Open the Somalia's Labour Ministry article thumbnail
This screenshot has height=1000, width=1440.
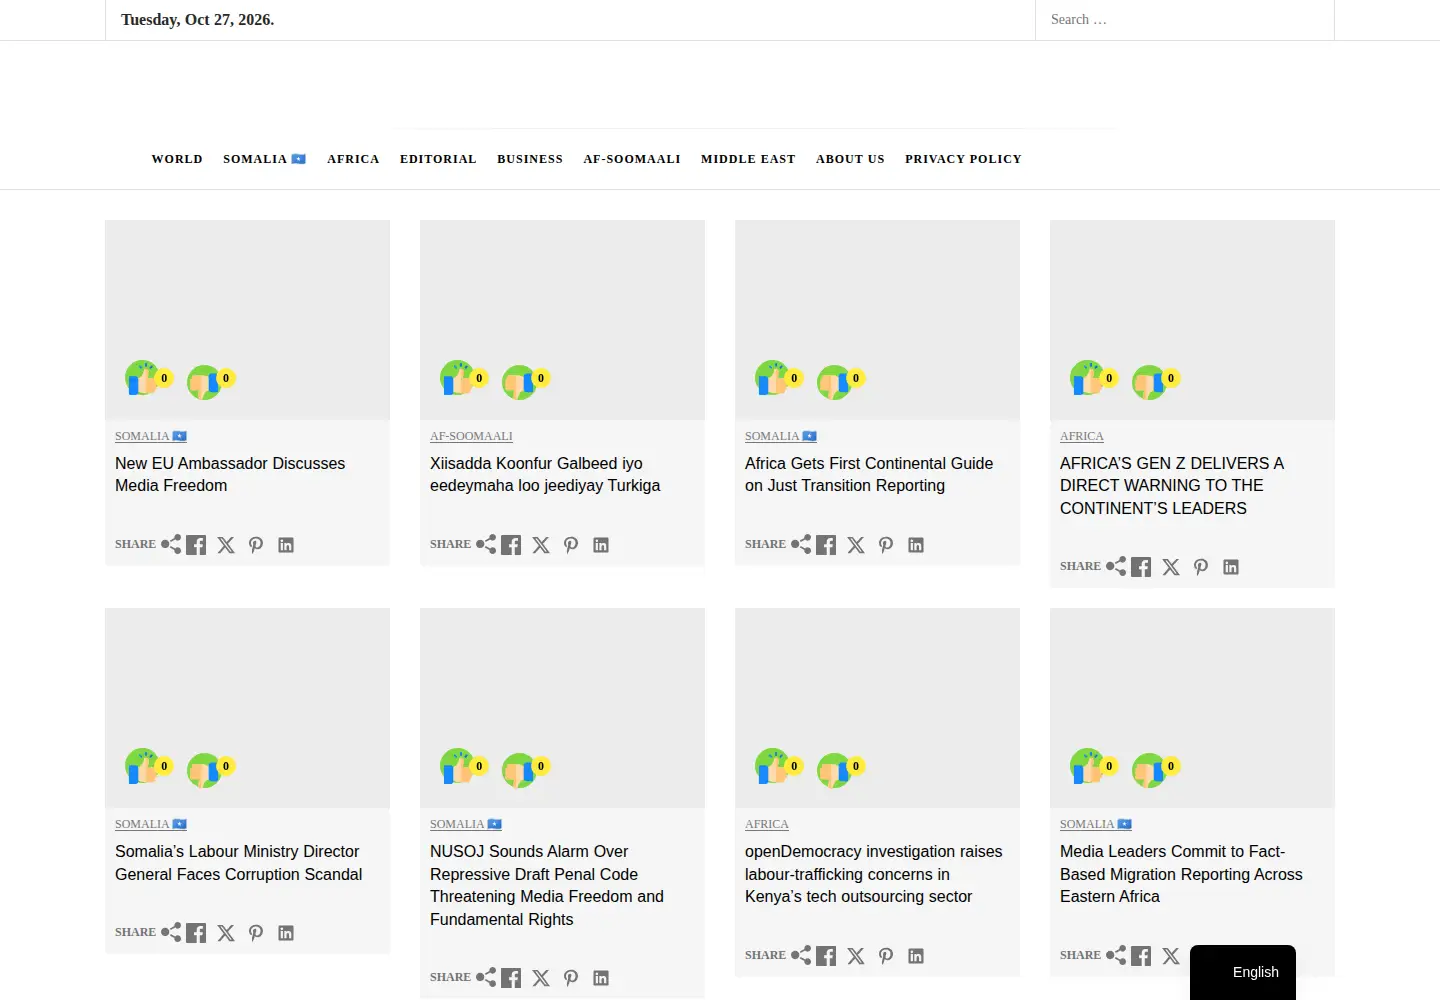pos(247,708)
